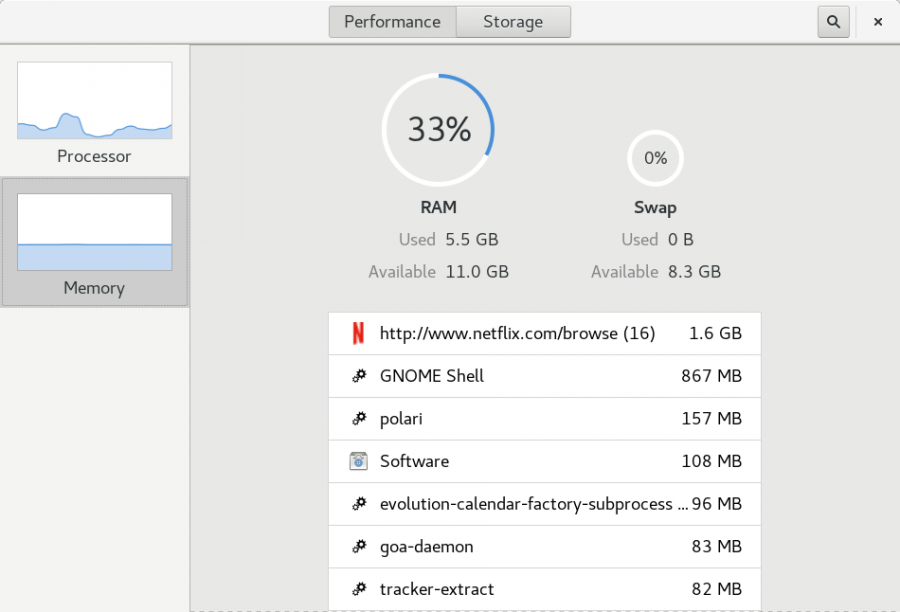
Task: Select the Memory section in the sidebar
Action: 93,242
